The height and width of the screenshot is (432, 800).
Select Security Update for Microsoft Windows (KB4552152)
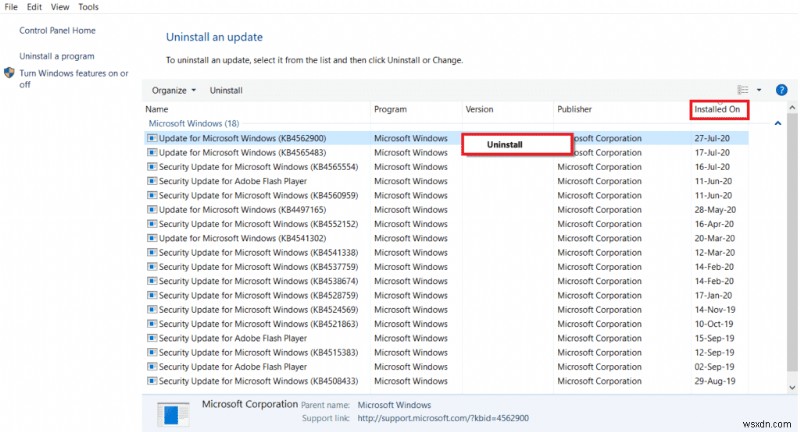pyautogui.click(x=259, y=224)
